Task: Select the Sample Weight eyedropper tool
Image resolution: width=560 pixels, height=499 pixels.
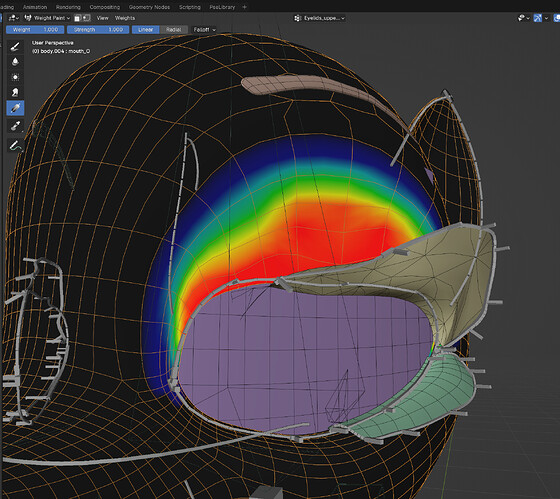Action: 15,126
